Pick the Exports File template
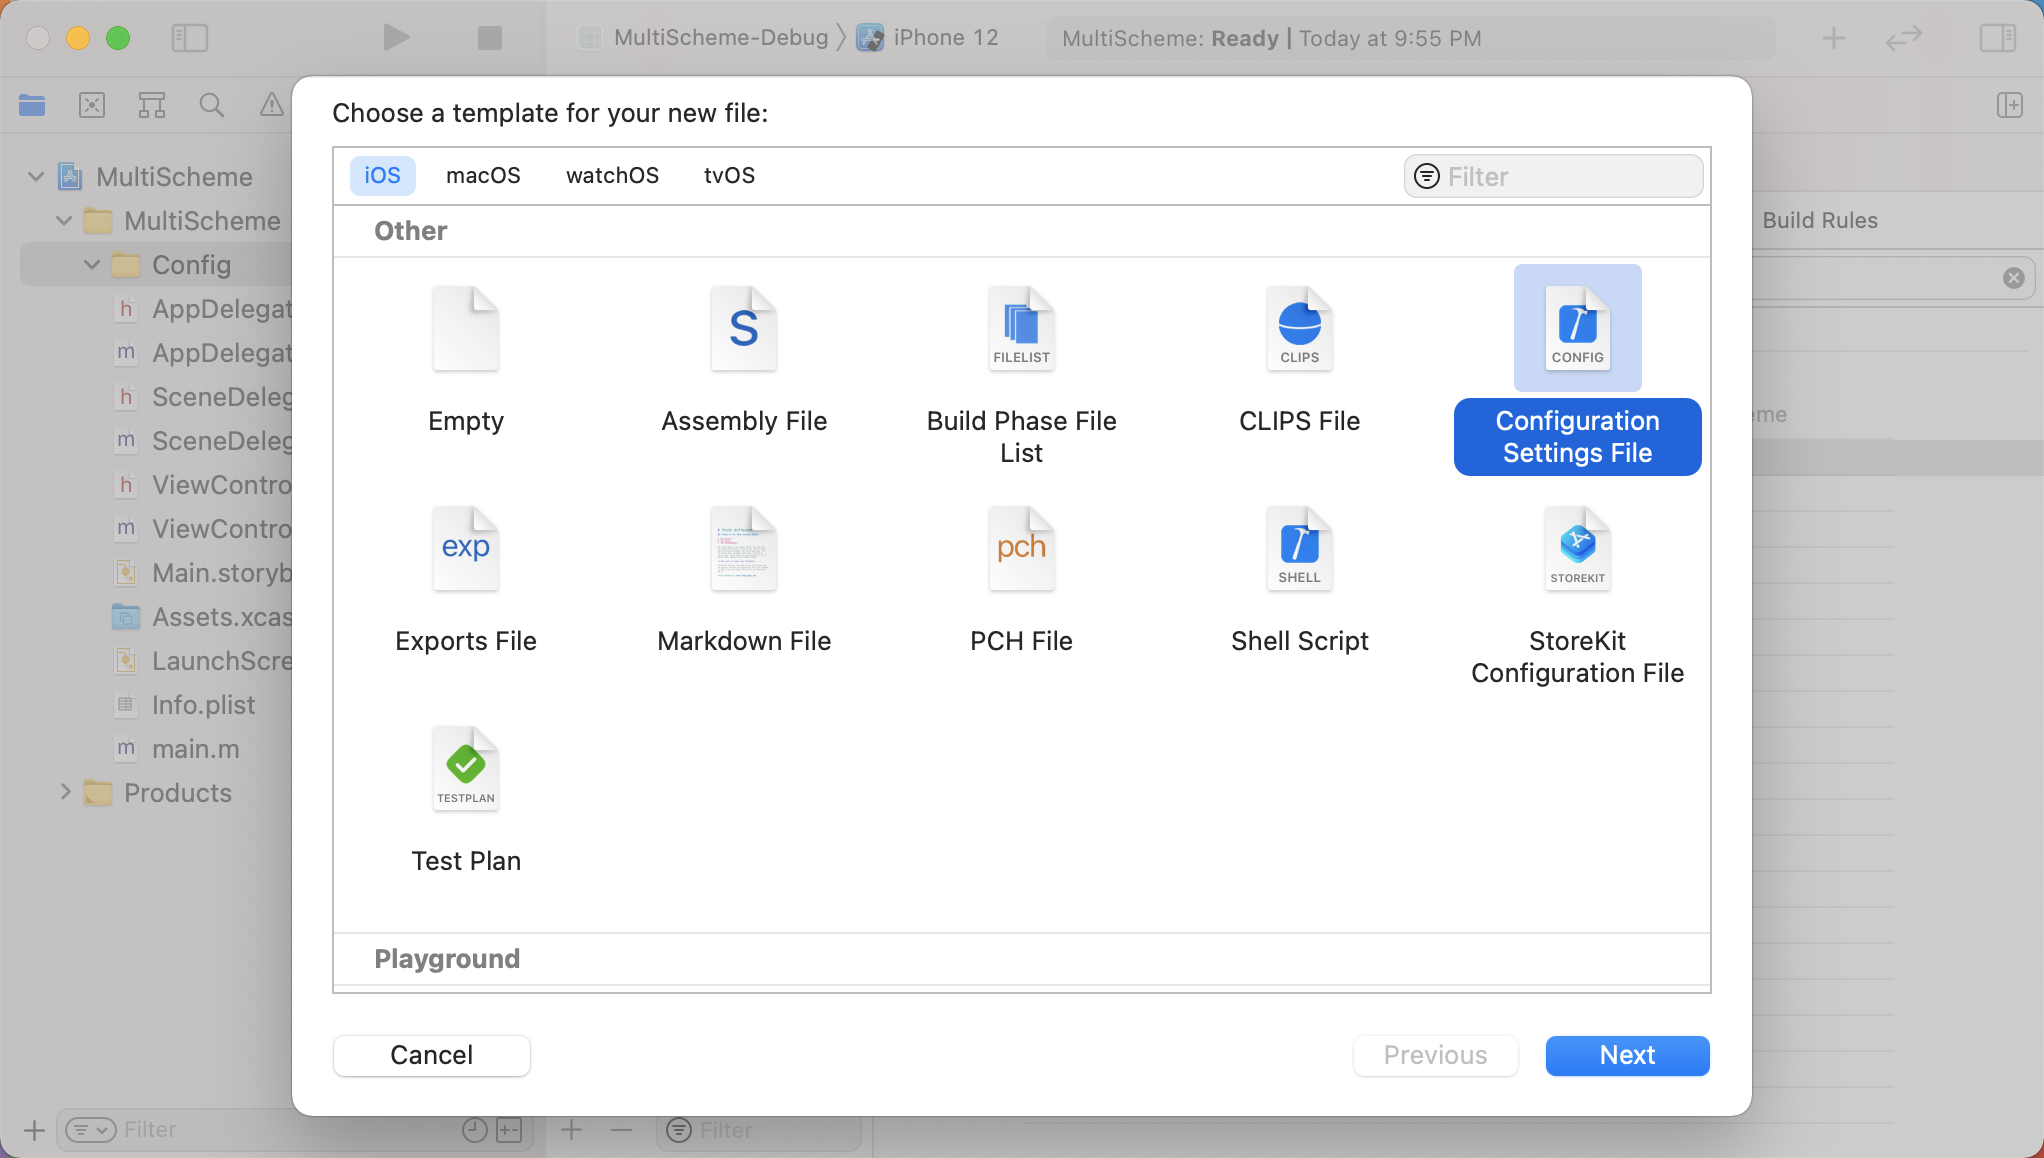This screenshot has width=2044, height=1158. 465,549
